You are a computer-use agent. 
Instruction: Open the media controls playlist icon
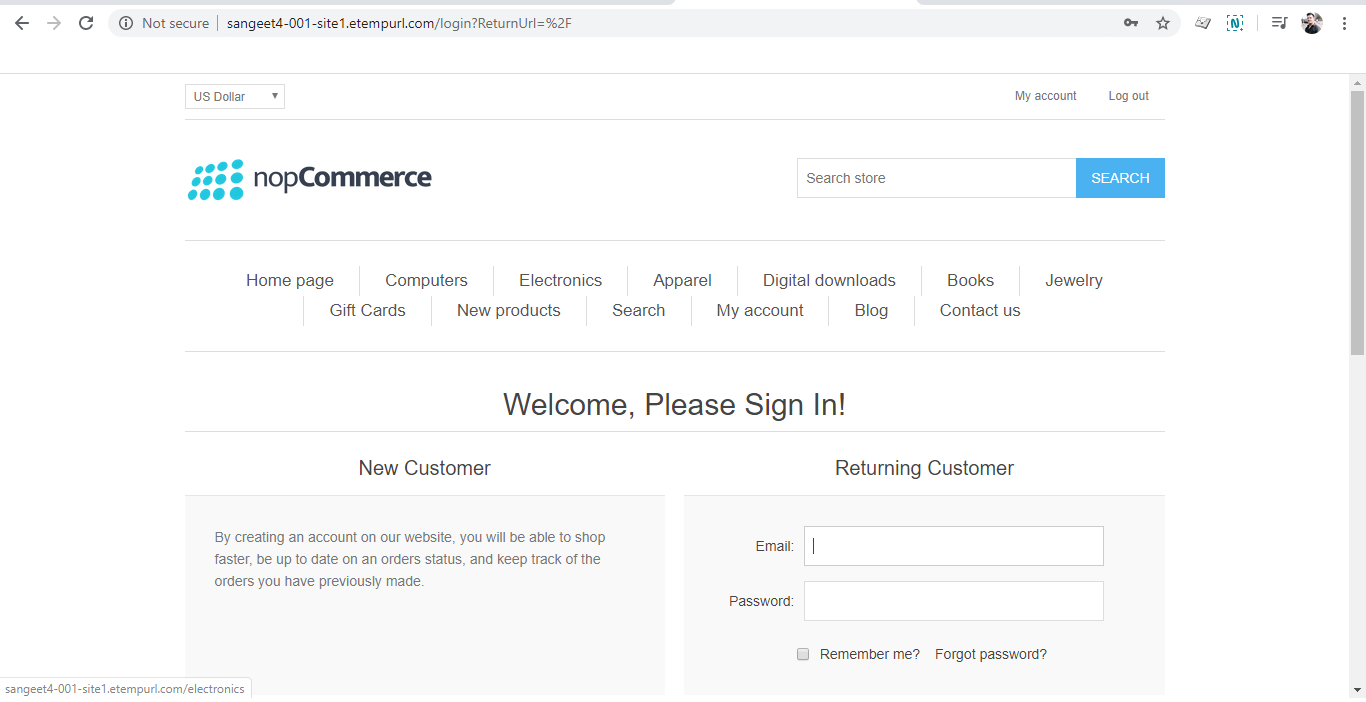click(1279, 23)
